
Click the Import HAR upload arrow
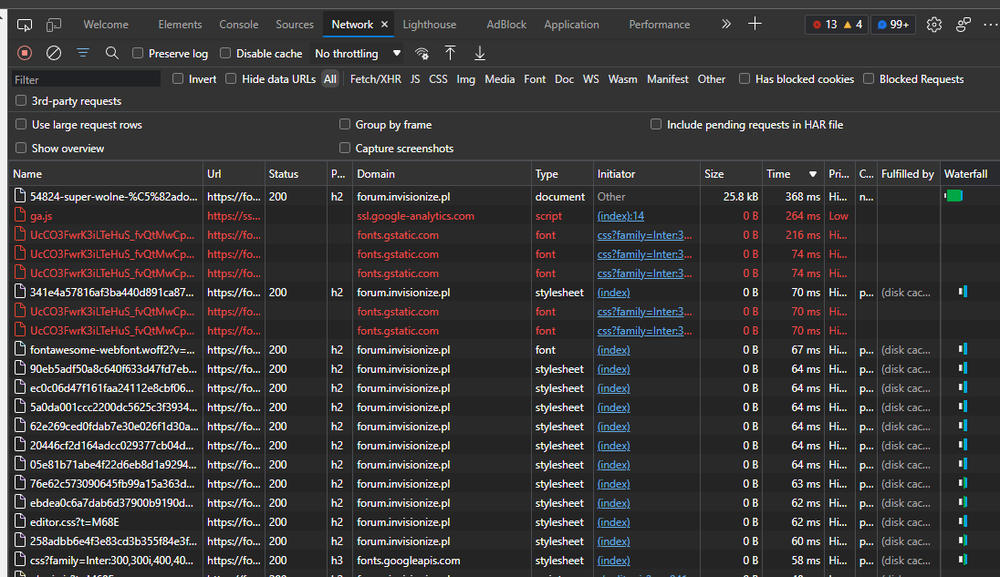451,53
